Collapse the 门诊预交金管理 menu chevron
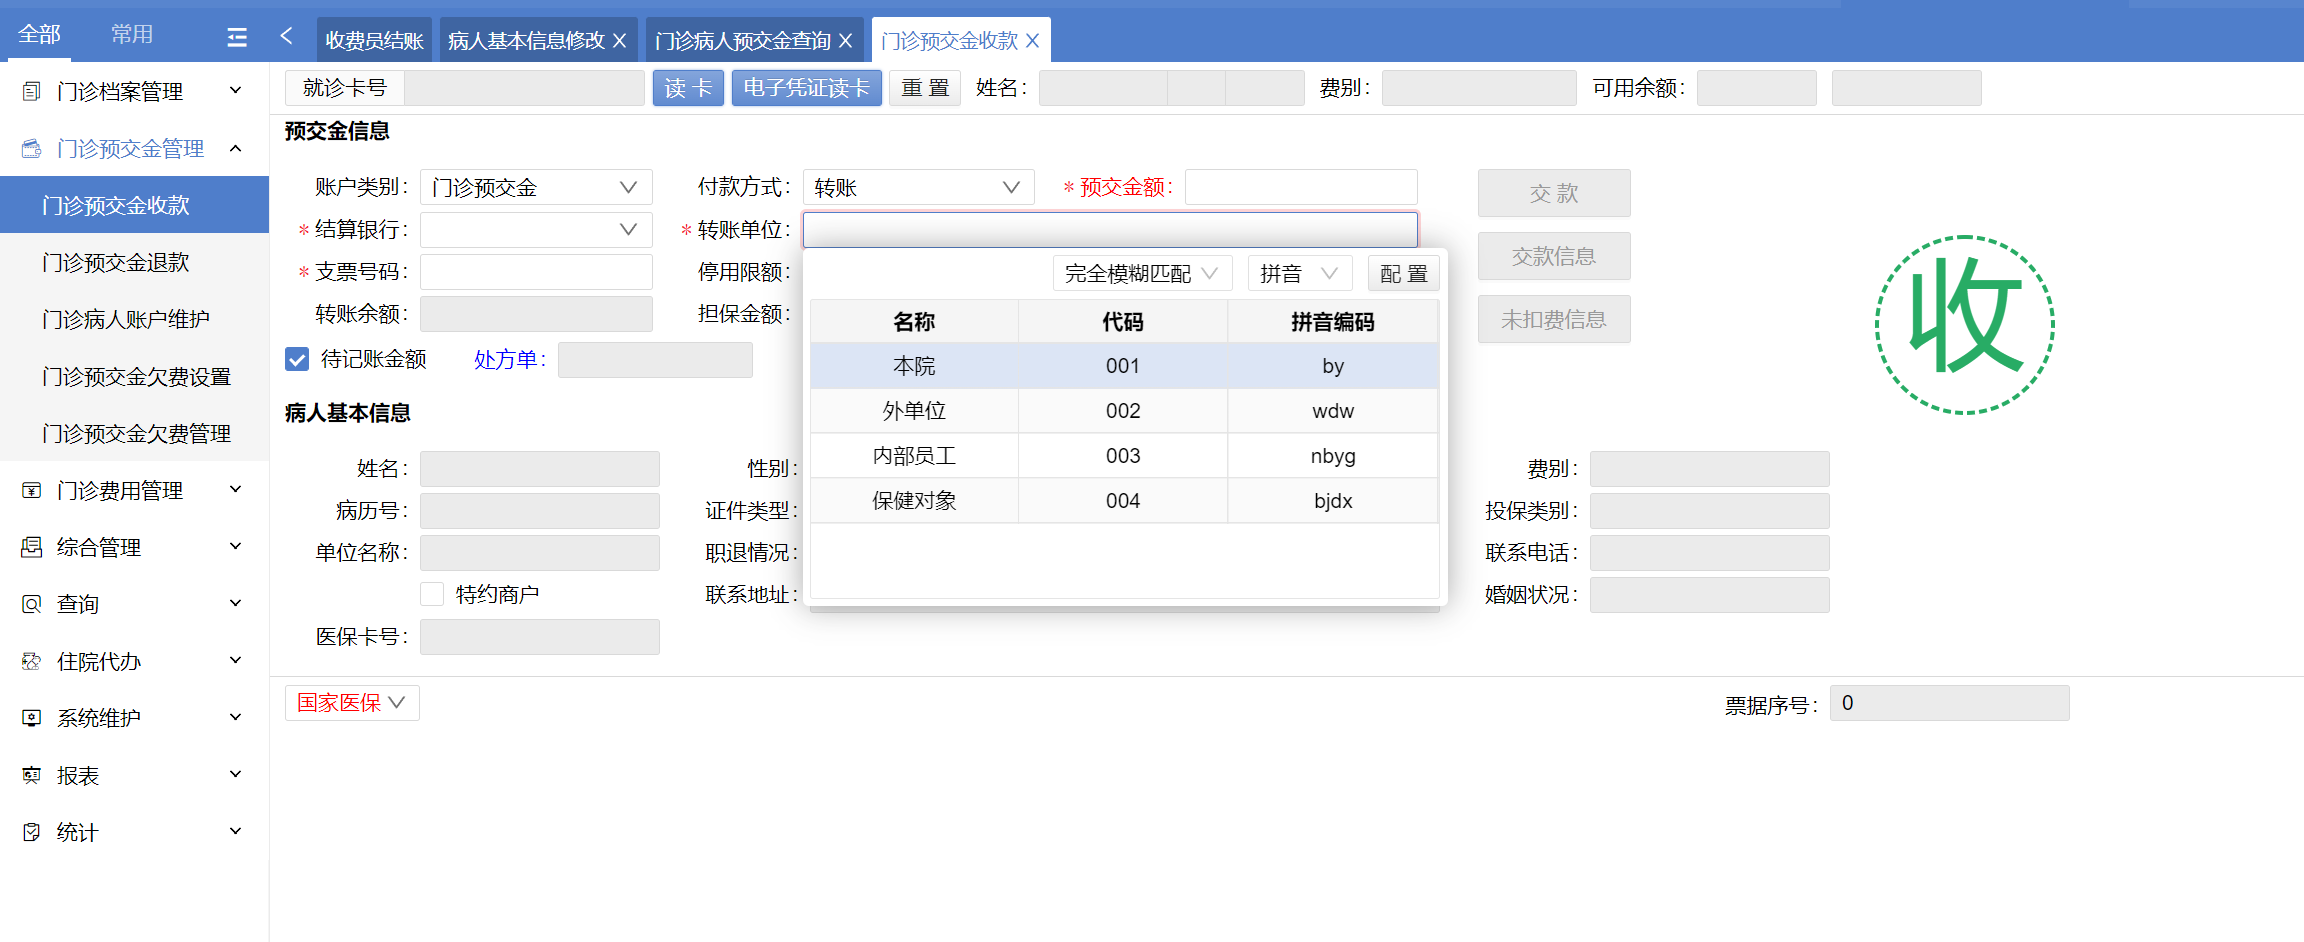 [236, 148]
